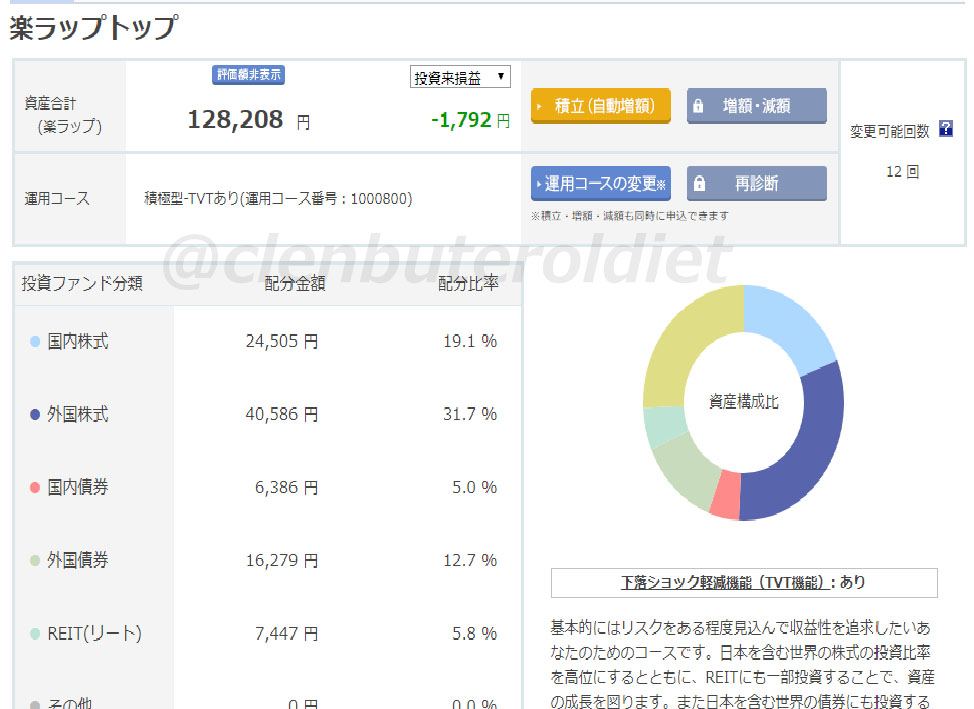Image resolution: width=974 pixels, height=709 pixels.
Task: Open the 下落ショック軽減機能（TVT機能） link
Action: 724,583
